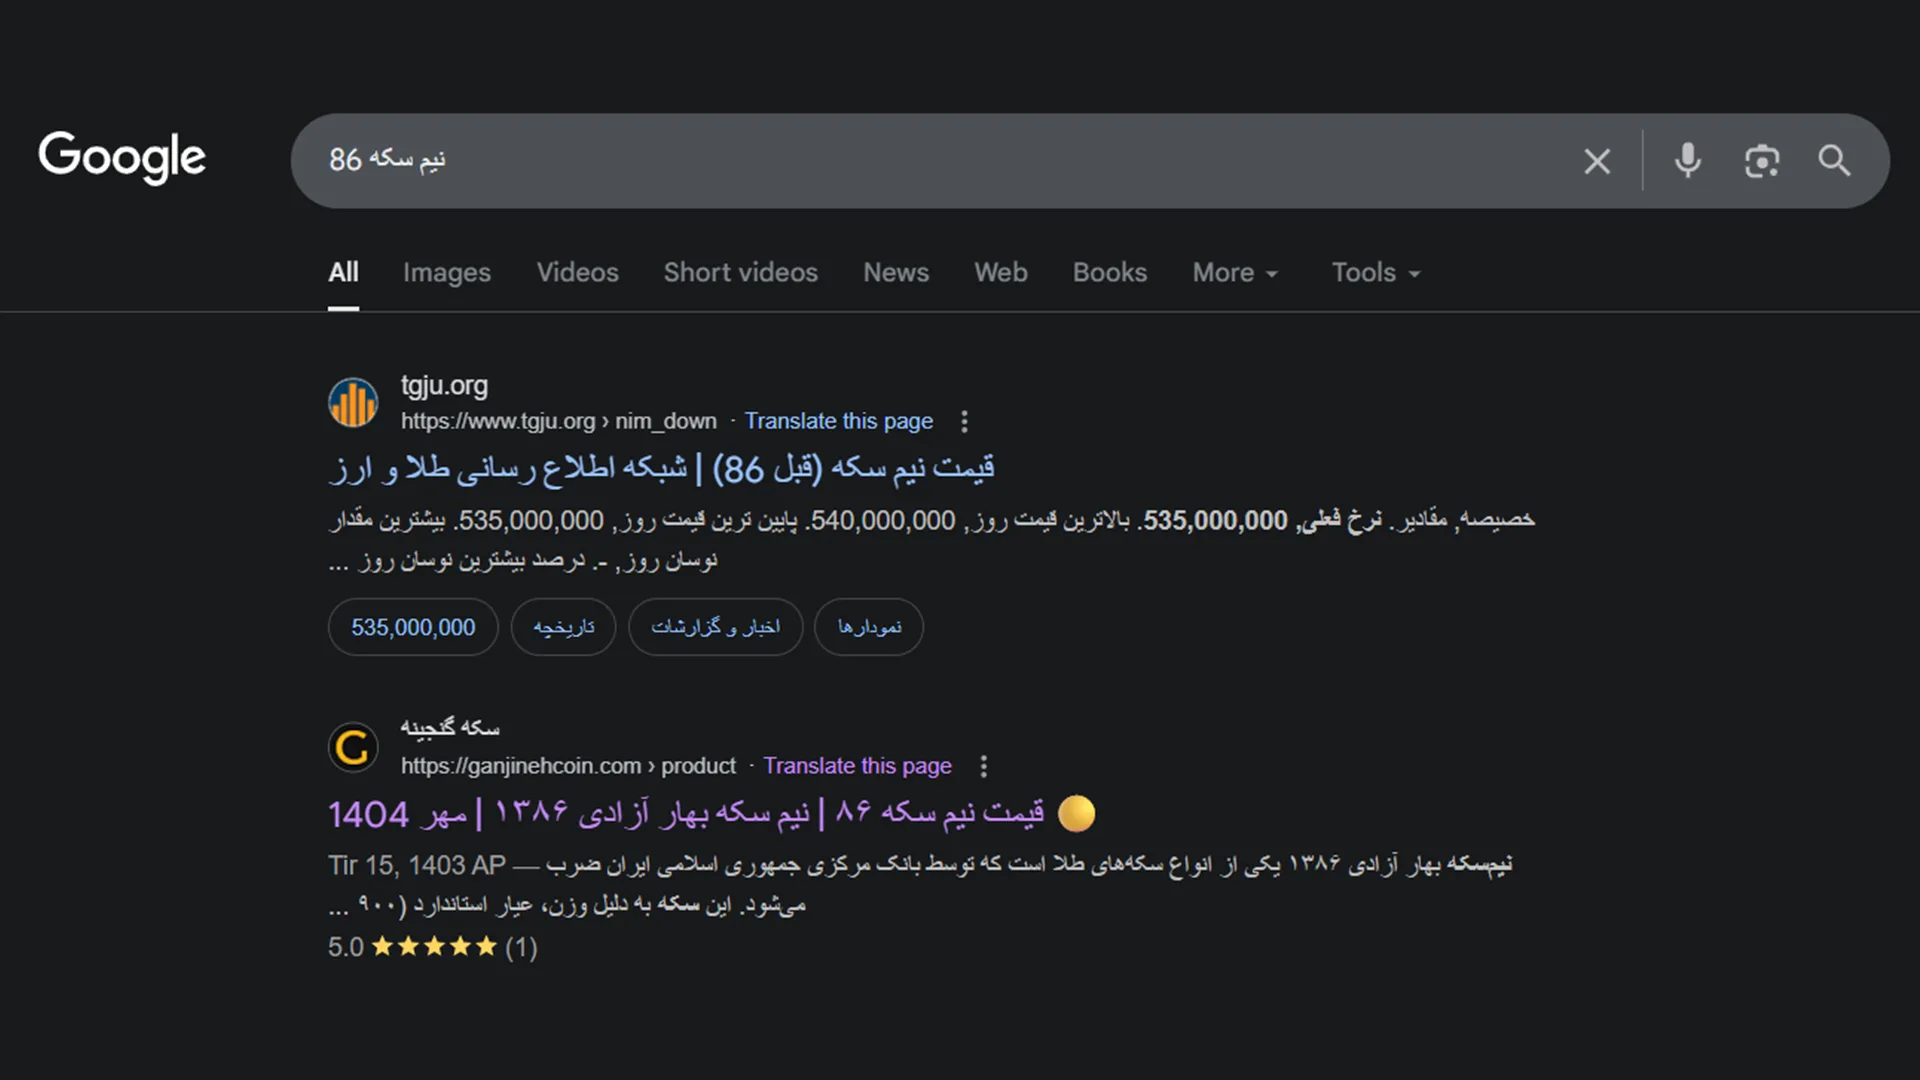Click Translate this page for tgju.org
The image size is (1920, 1080).
(838, 422)
